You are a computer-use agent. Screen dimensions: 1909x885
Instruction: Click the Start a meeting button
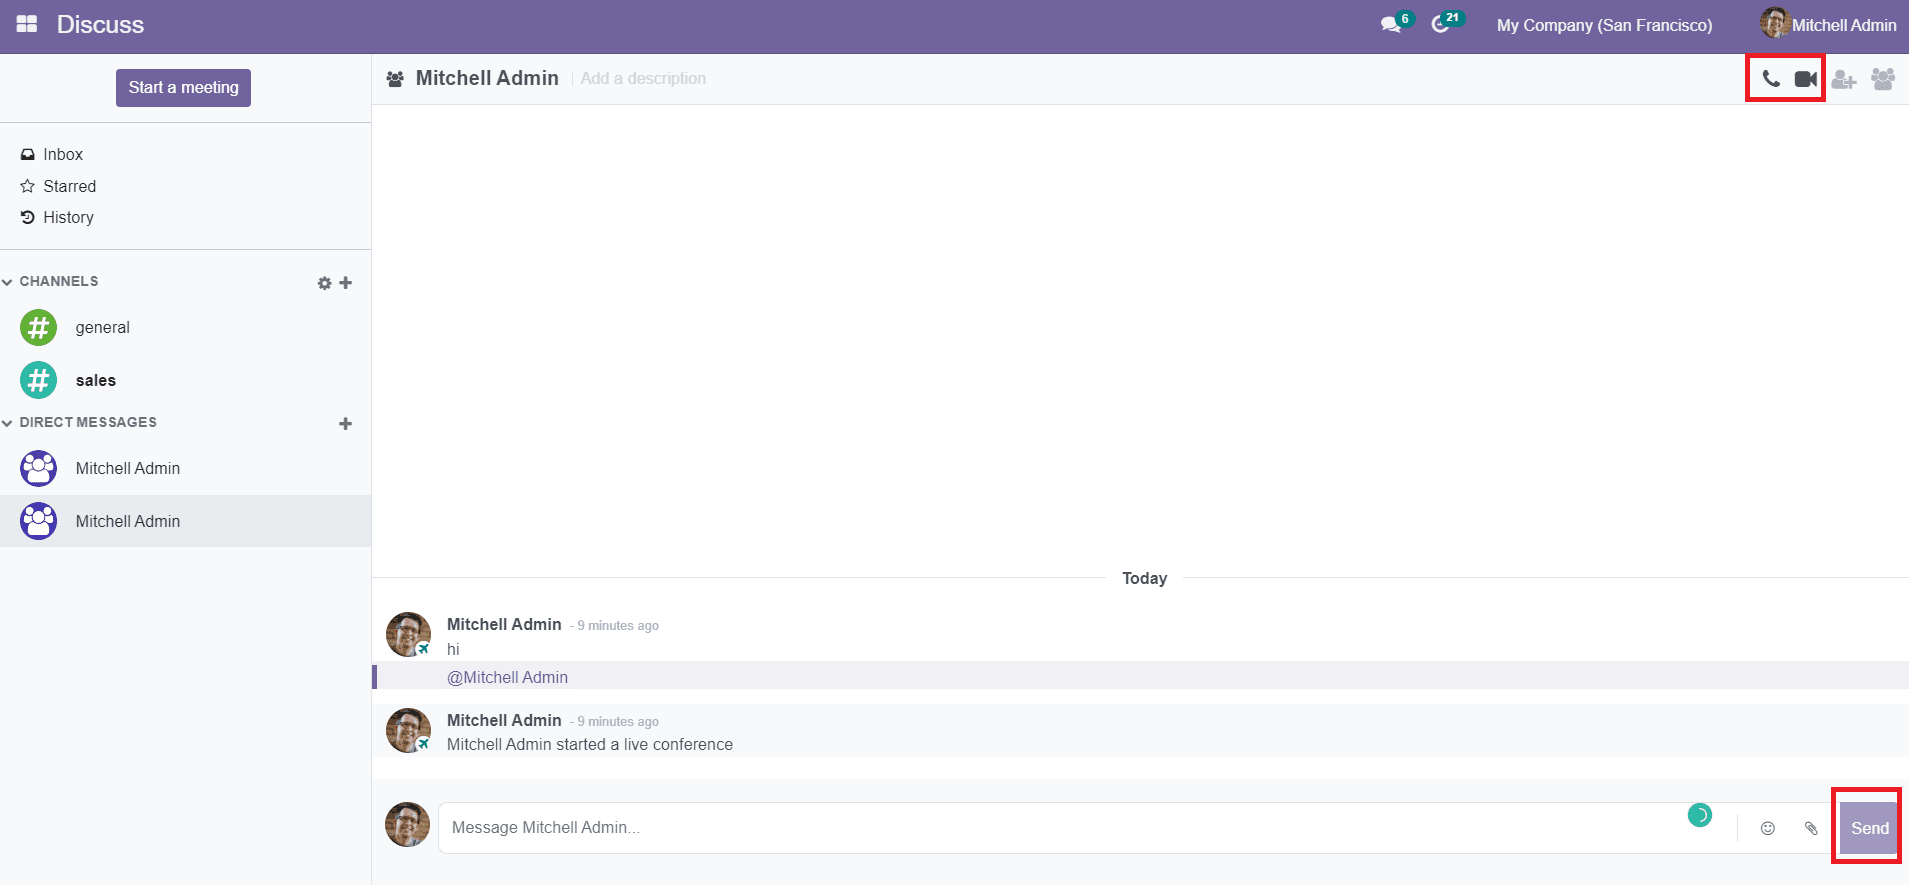(x=183, y=88)
